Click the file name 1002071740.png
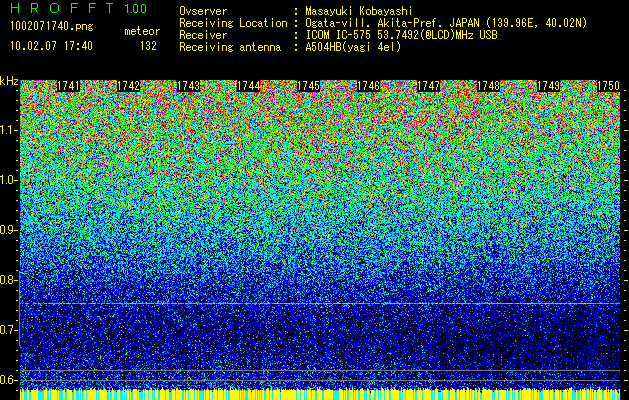The width and height of the screenshot is (629, 400). (x=52, y=27)
